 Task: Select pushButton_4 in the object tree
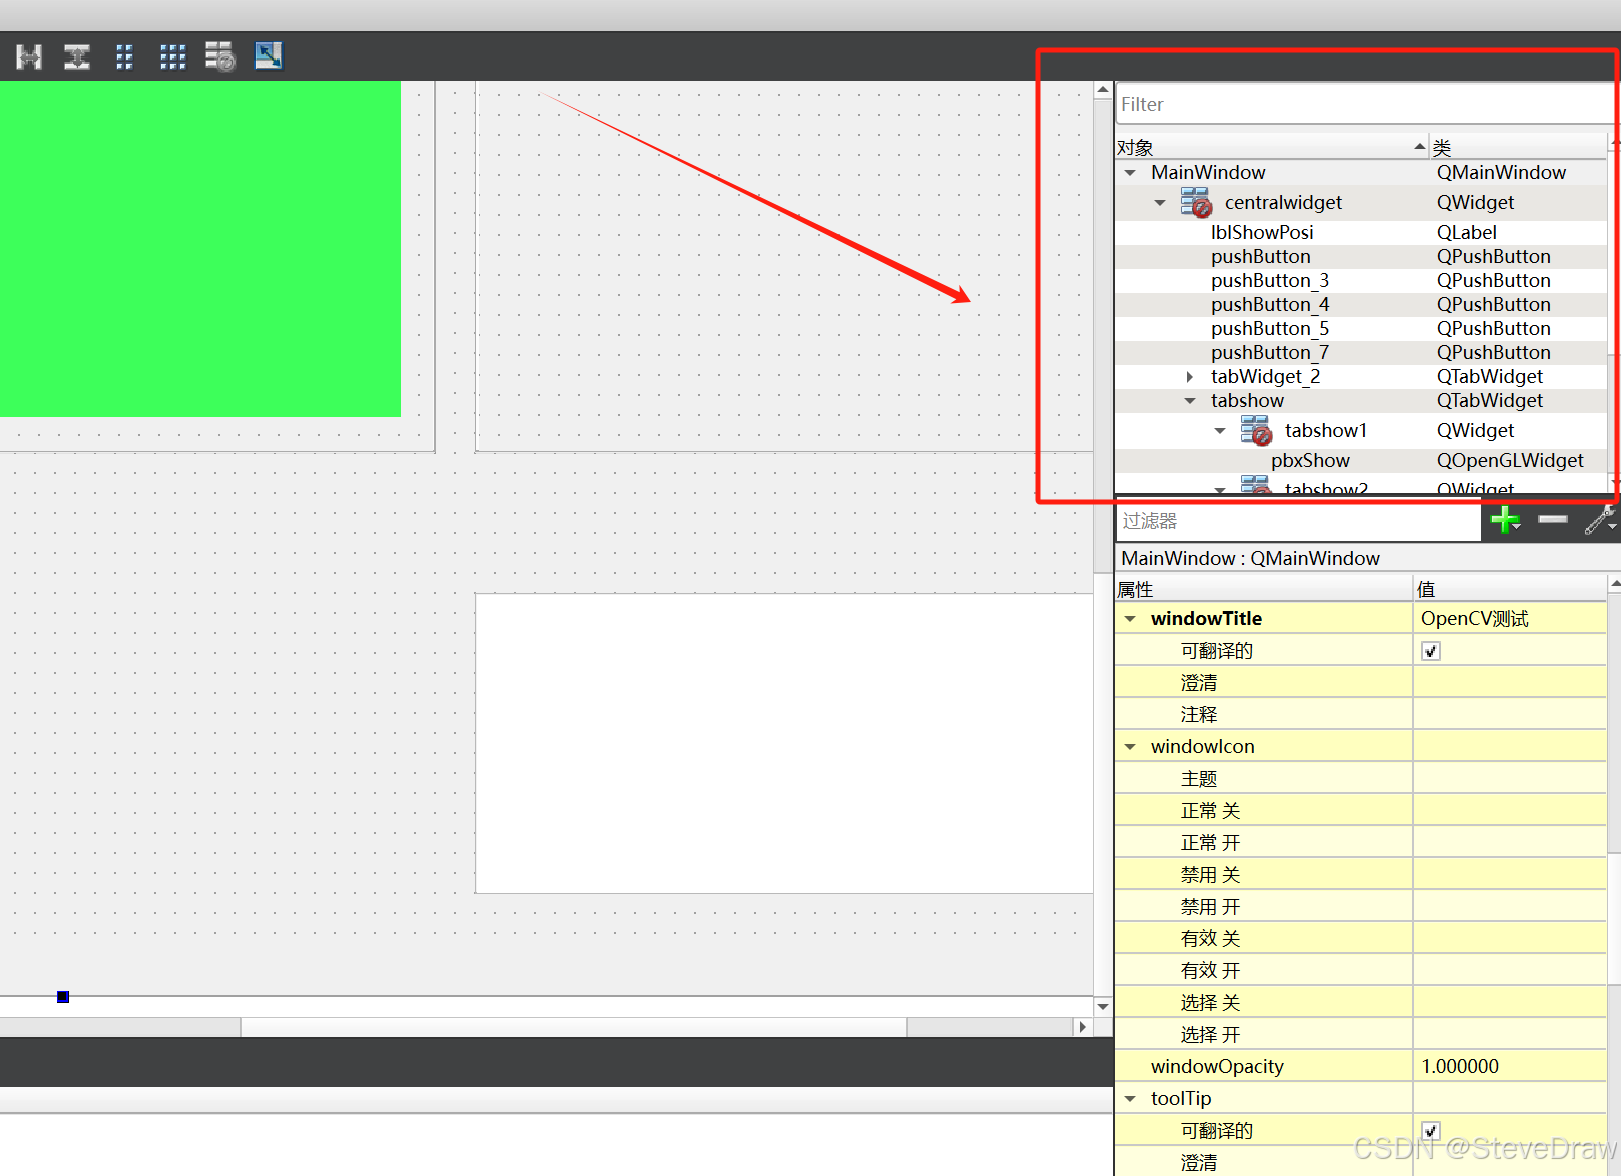coord(1270,305)
